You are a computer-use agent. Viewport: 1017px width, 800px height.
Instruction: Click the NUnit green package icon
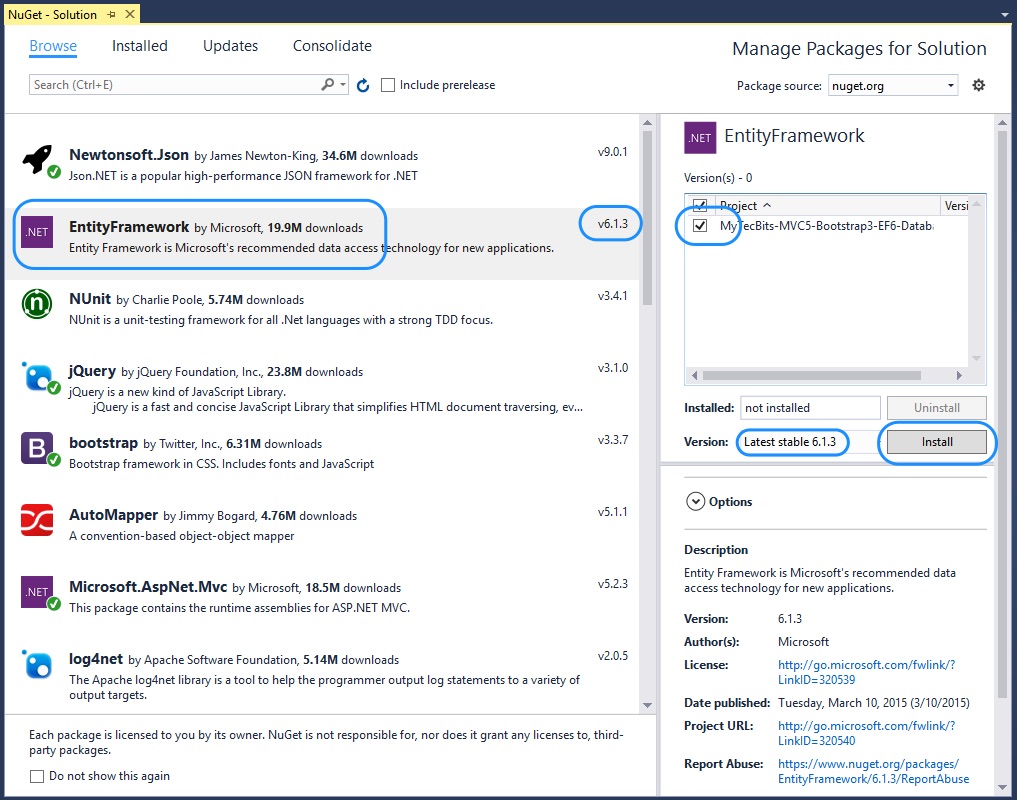coord(37,304)
